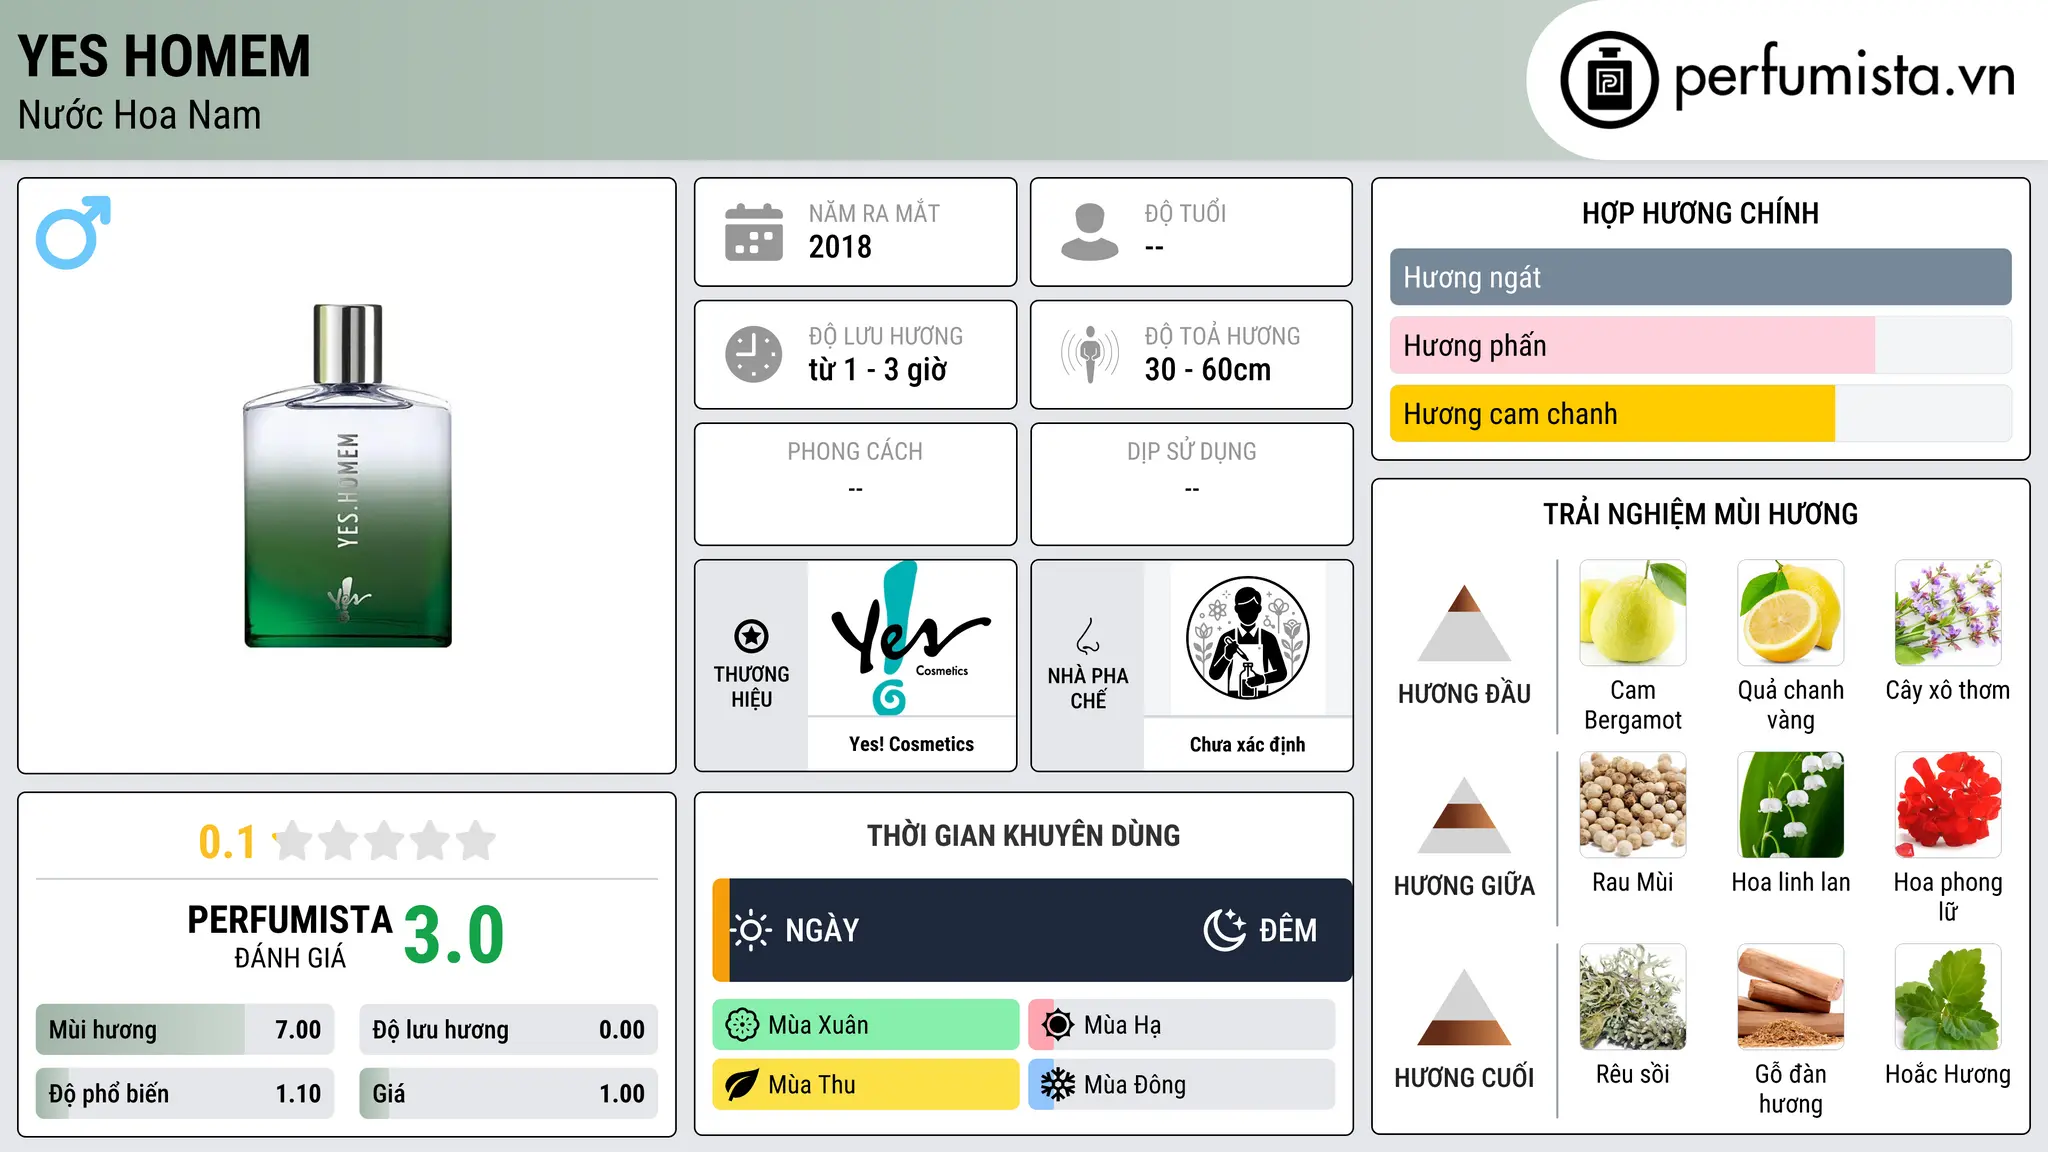Click the Hương đầu pyramid icon

pos(1464,623)
